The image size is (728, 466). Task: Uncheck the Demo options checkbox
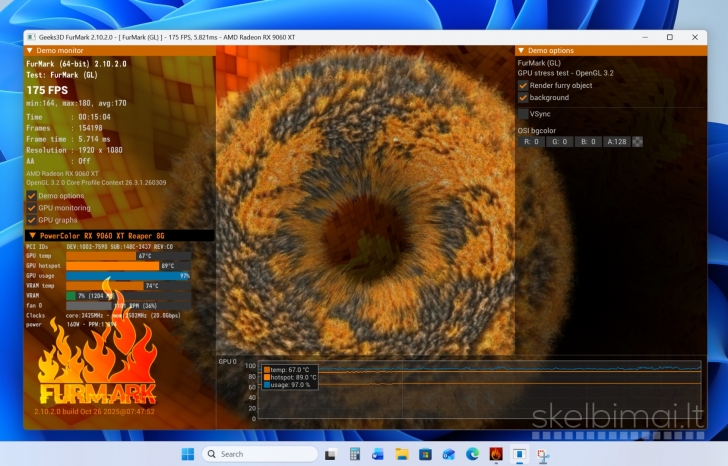point(32,196)
